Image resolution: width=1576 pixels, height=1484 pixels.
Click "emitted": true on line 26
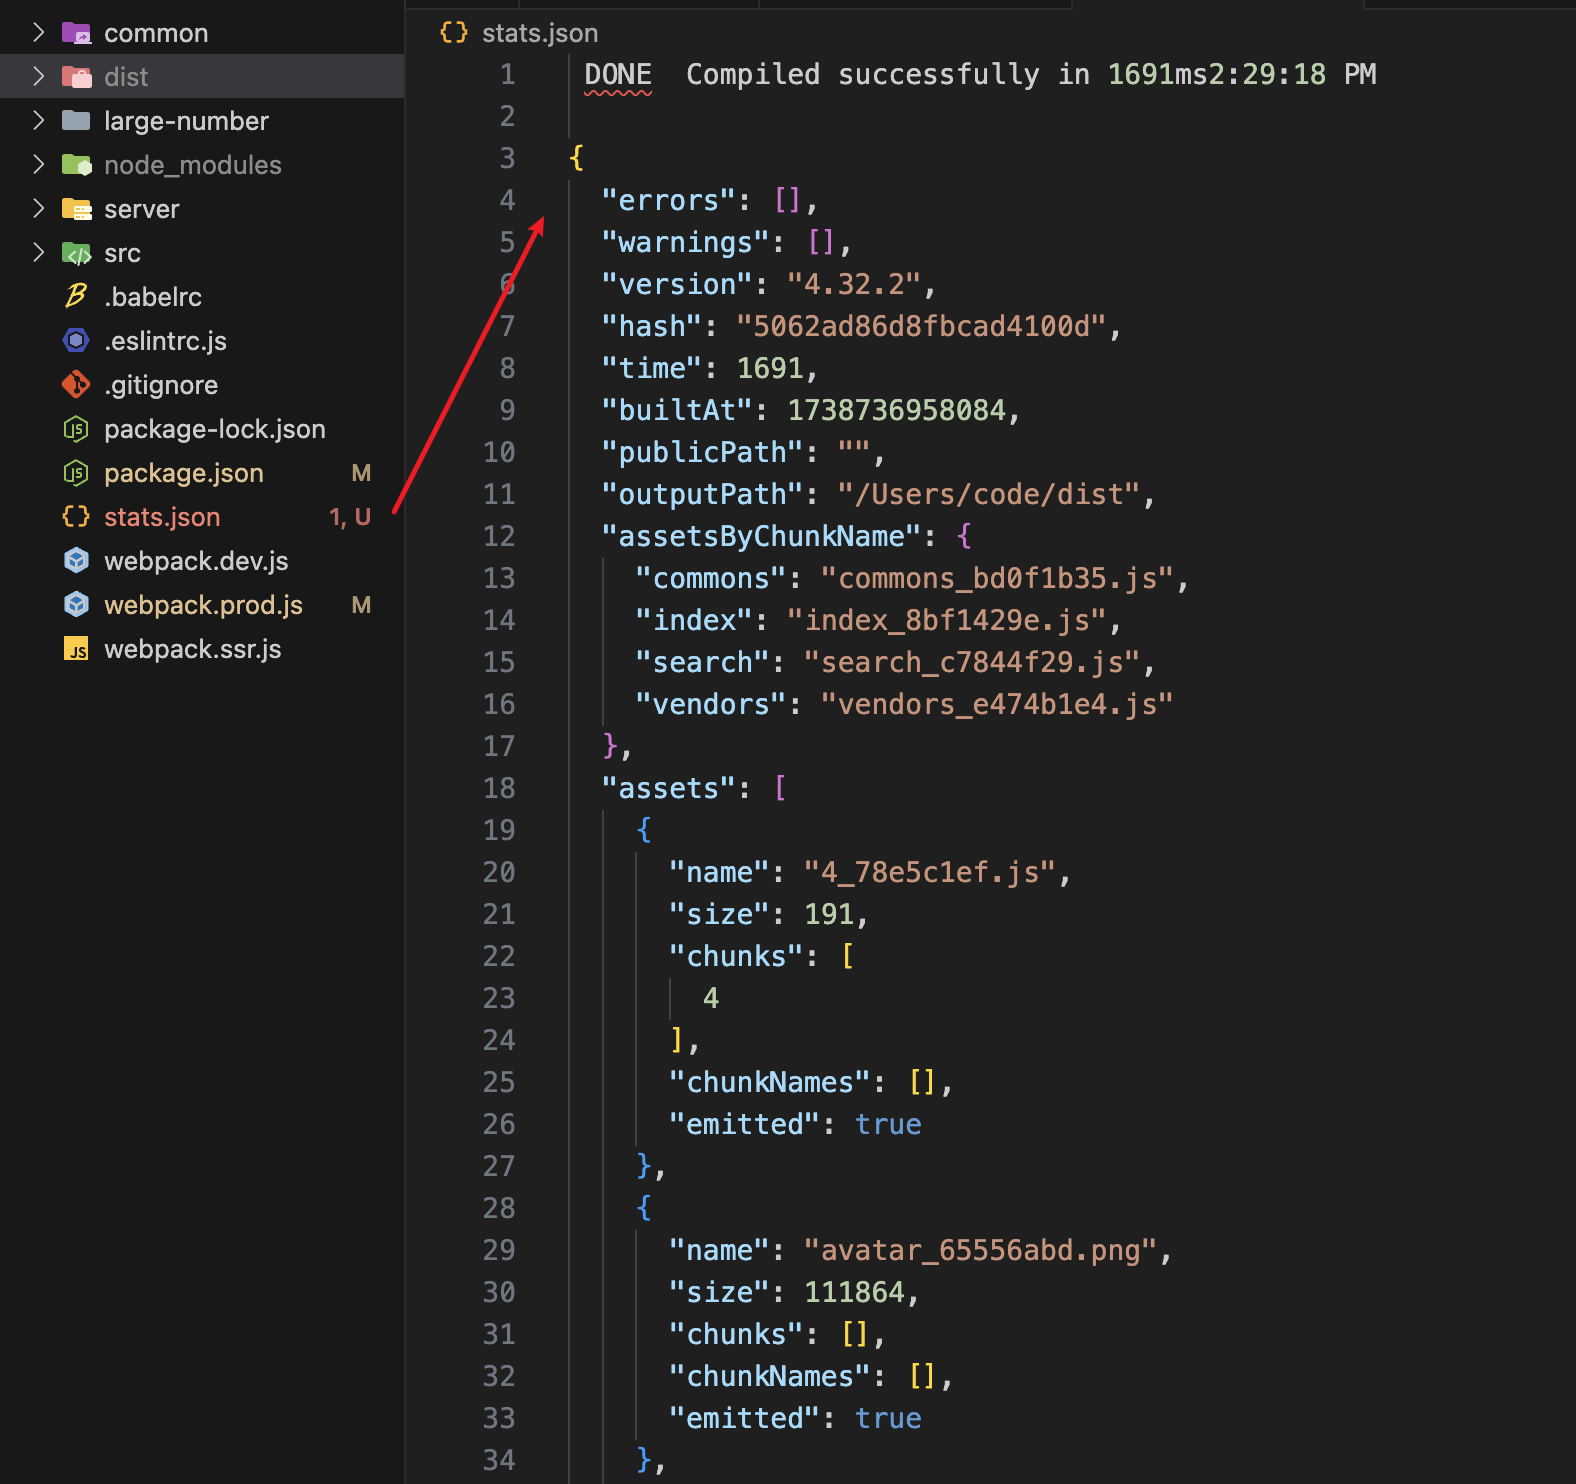click(795, 1124)
